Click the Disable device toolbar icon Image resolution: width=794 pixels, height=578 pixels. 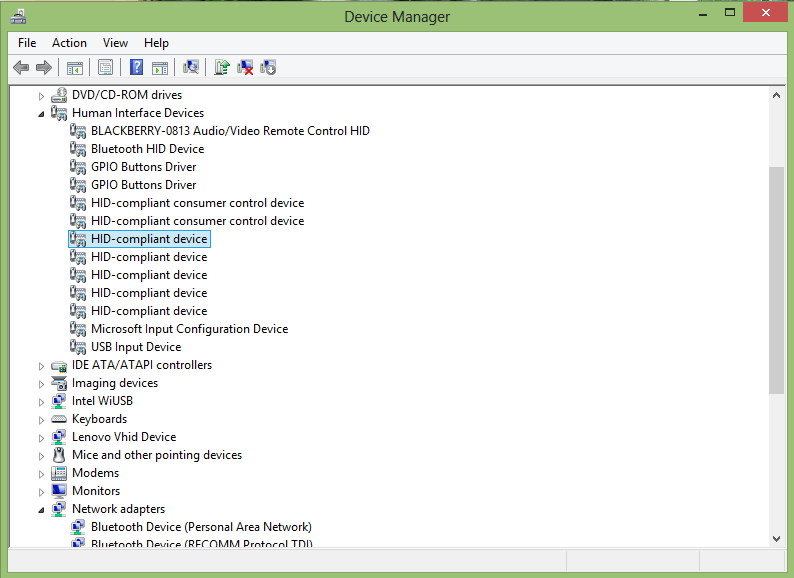click(268, 67)
